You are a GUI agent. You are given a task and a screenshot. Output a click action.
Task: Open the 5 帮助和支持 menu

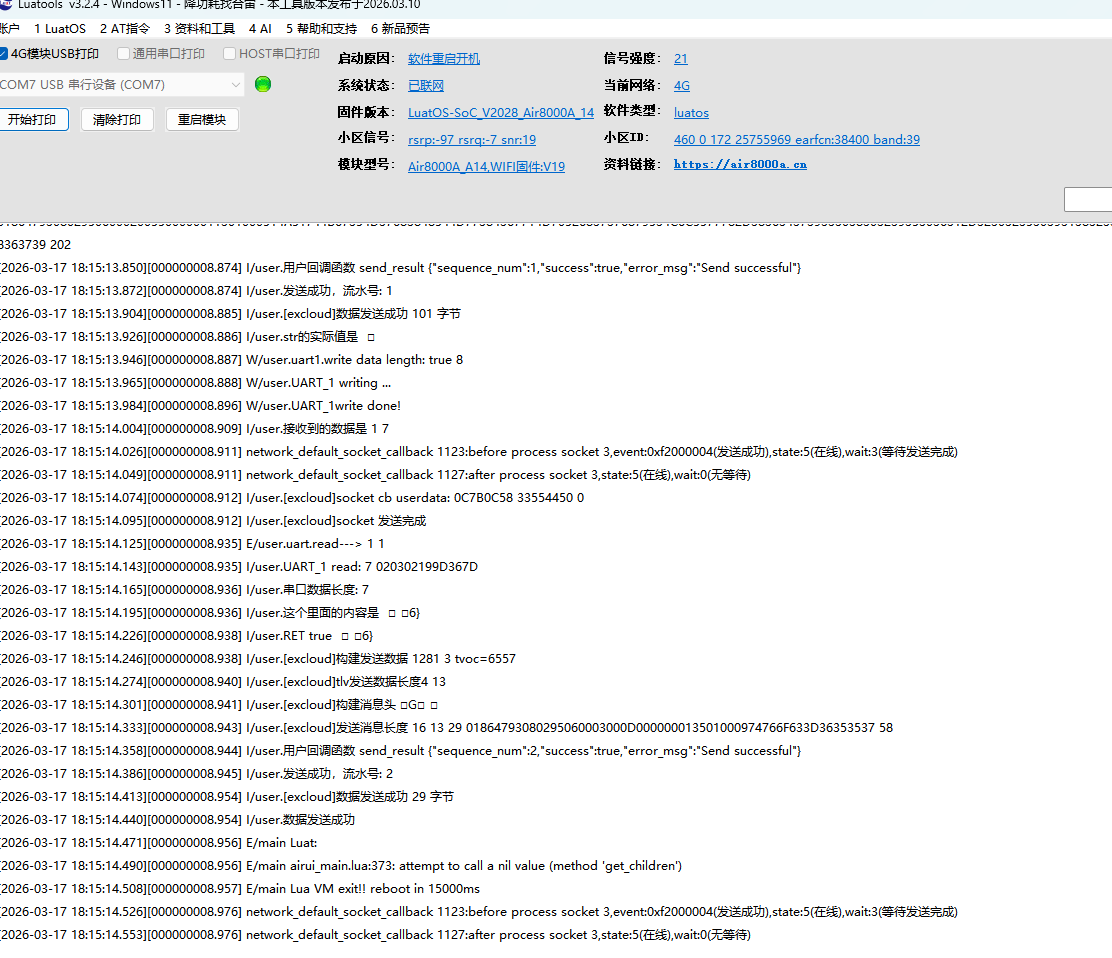coord(321,28)
